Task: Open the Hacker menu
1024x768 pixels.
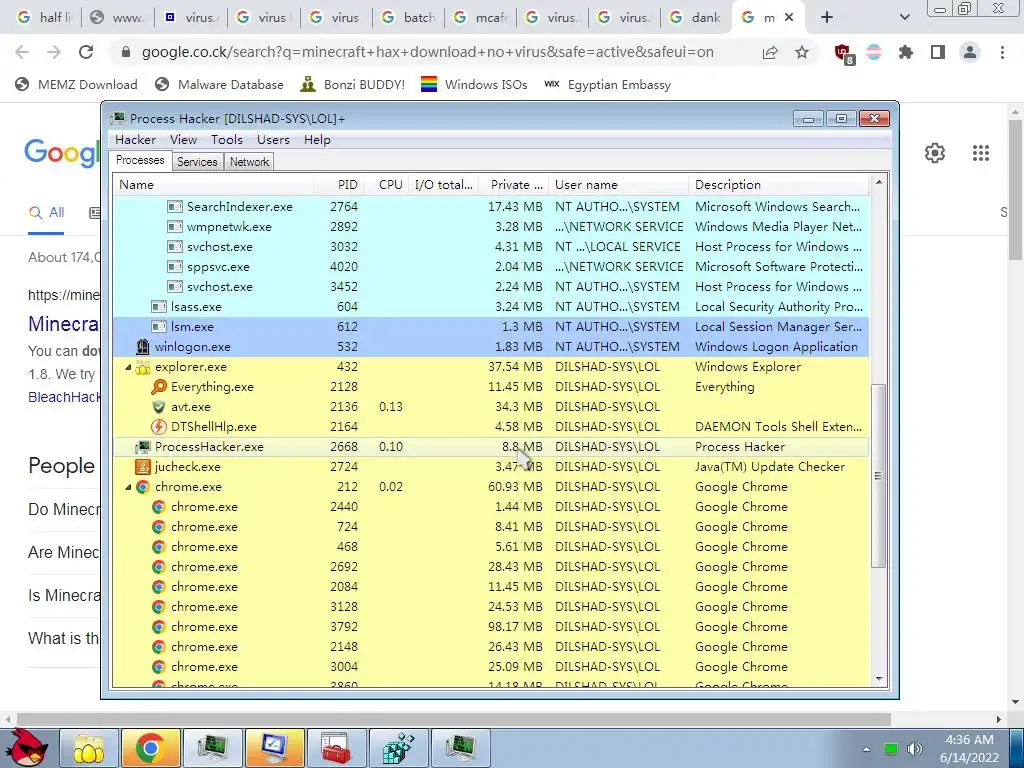Action: coord(135,140)
